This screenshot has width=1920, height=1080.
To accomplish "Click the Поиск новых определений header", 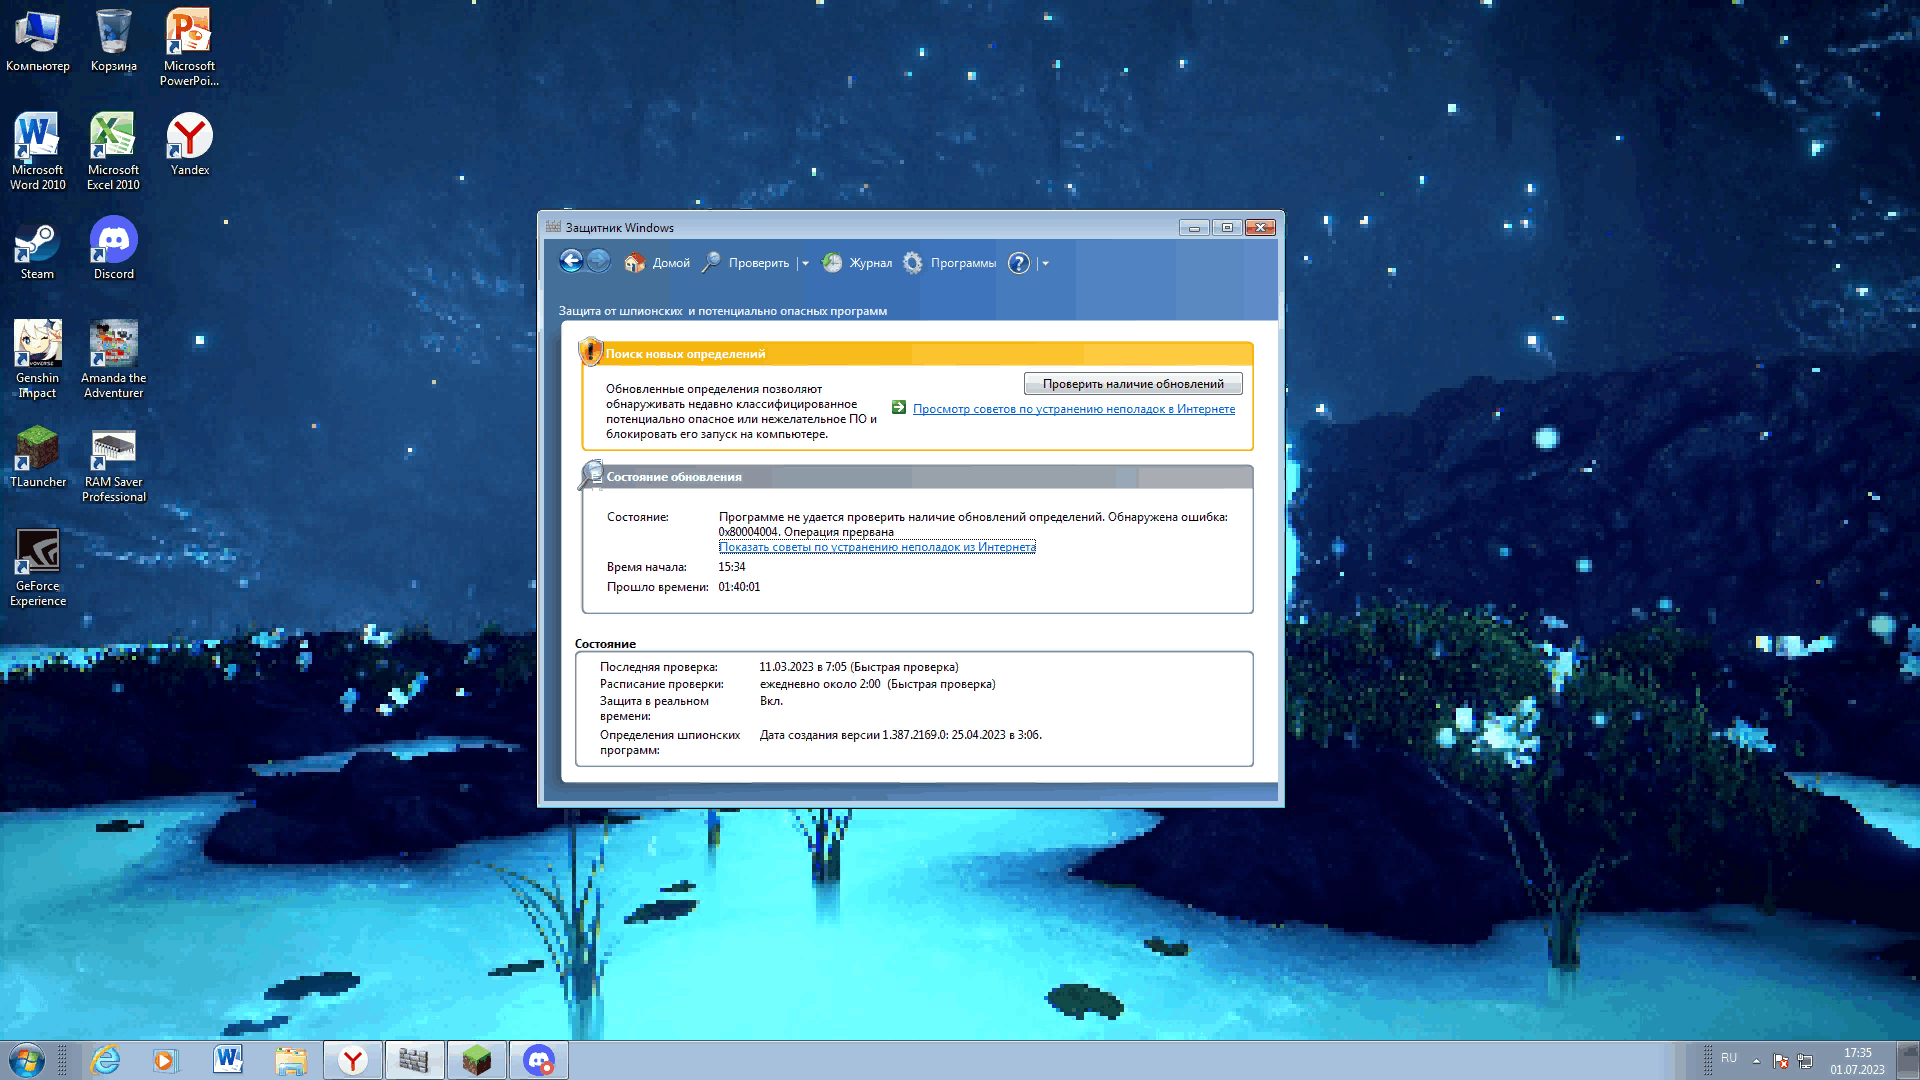I will 685,354.
